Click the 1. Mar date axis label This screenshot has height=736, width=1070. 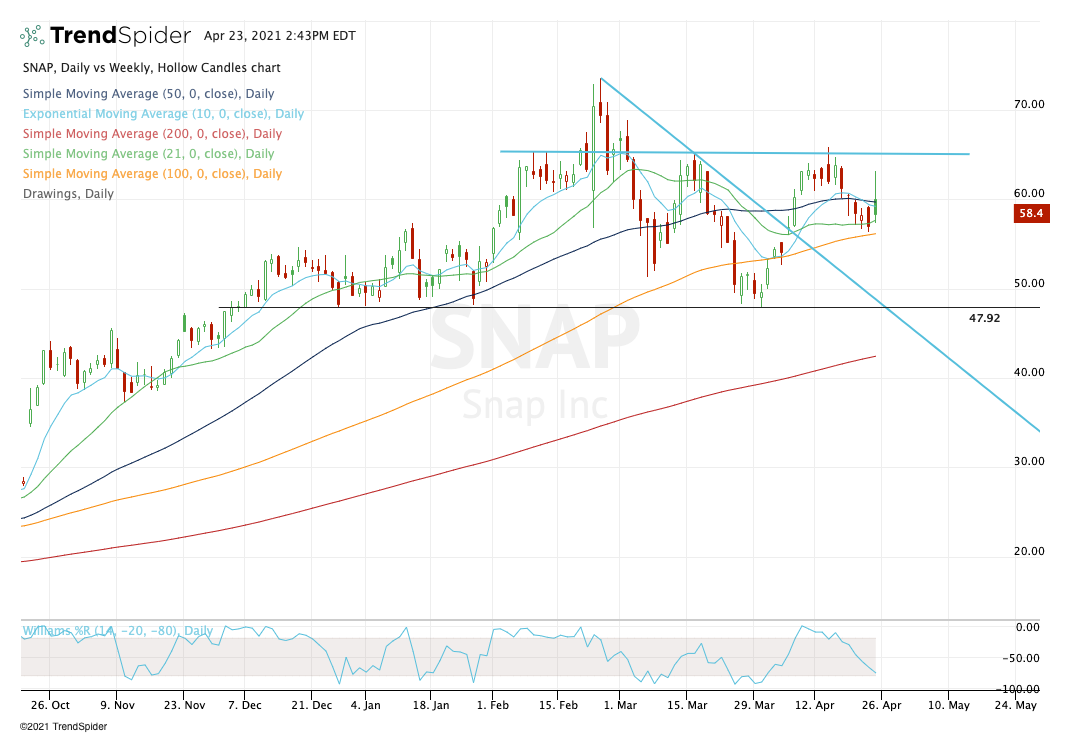[620, 705]
